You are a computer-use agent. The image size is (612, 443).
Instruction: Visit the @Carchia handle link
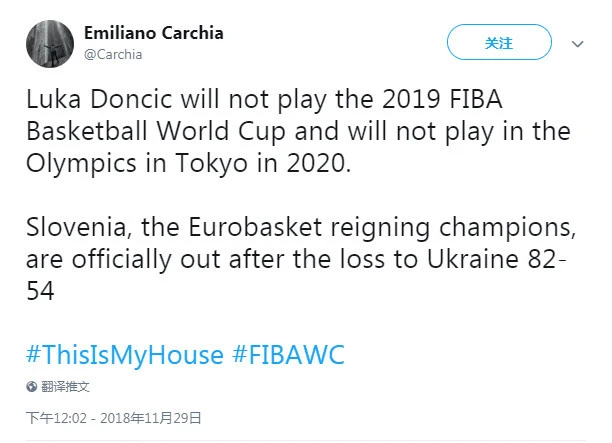click(x=113, y=54)
